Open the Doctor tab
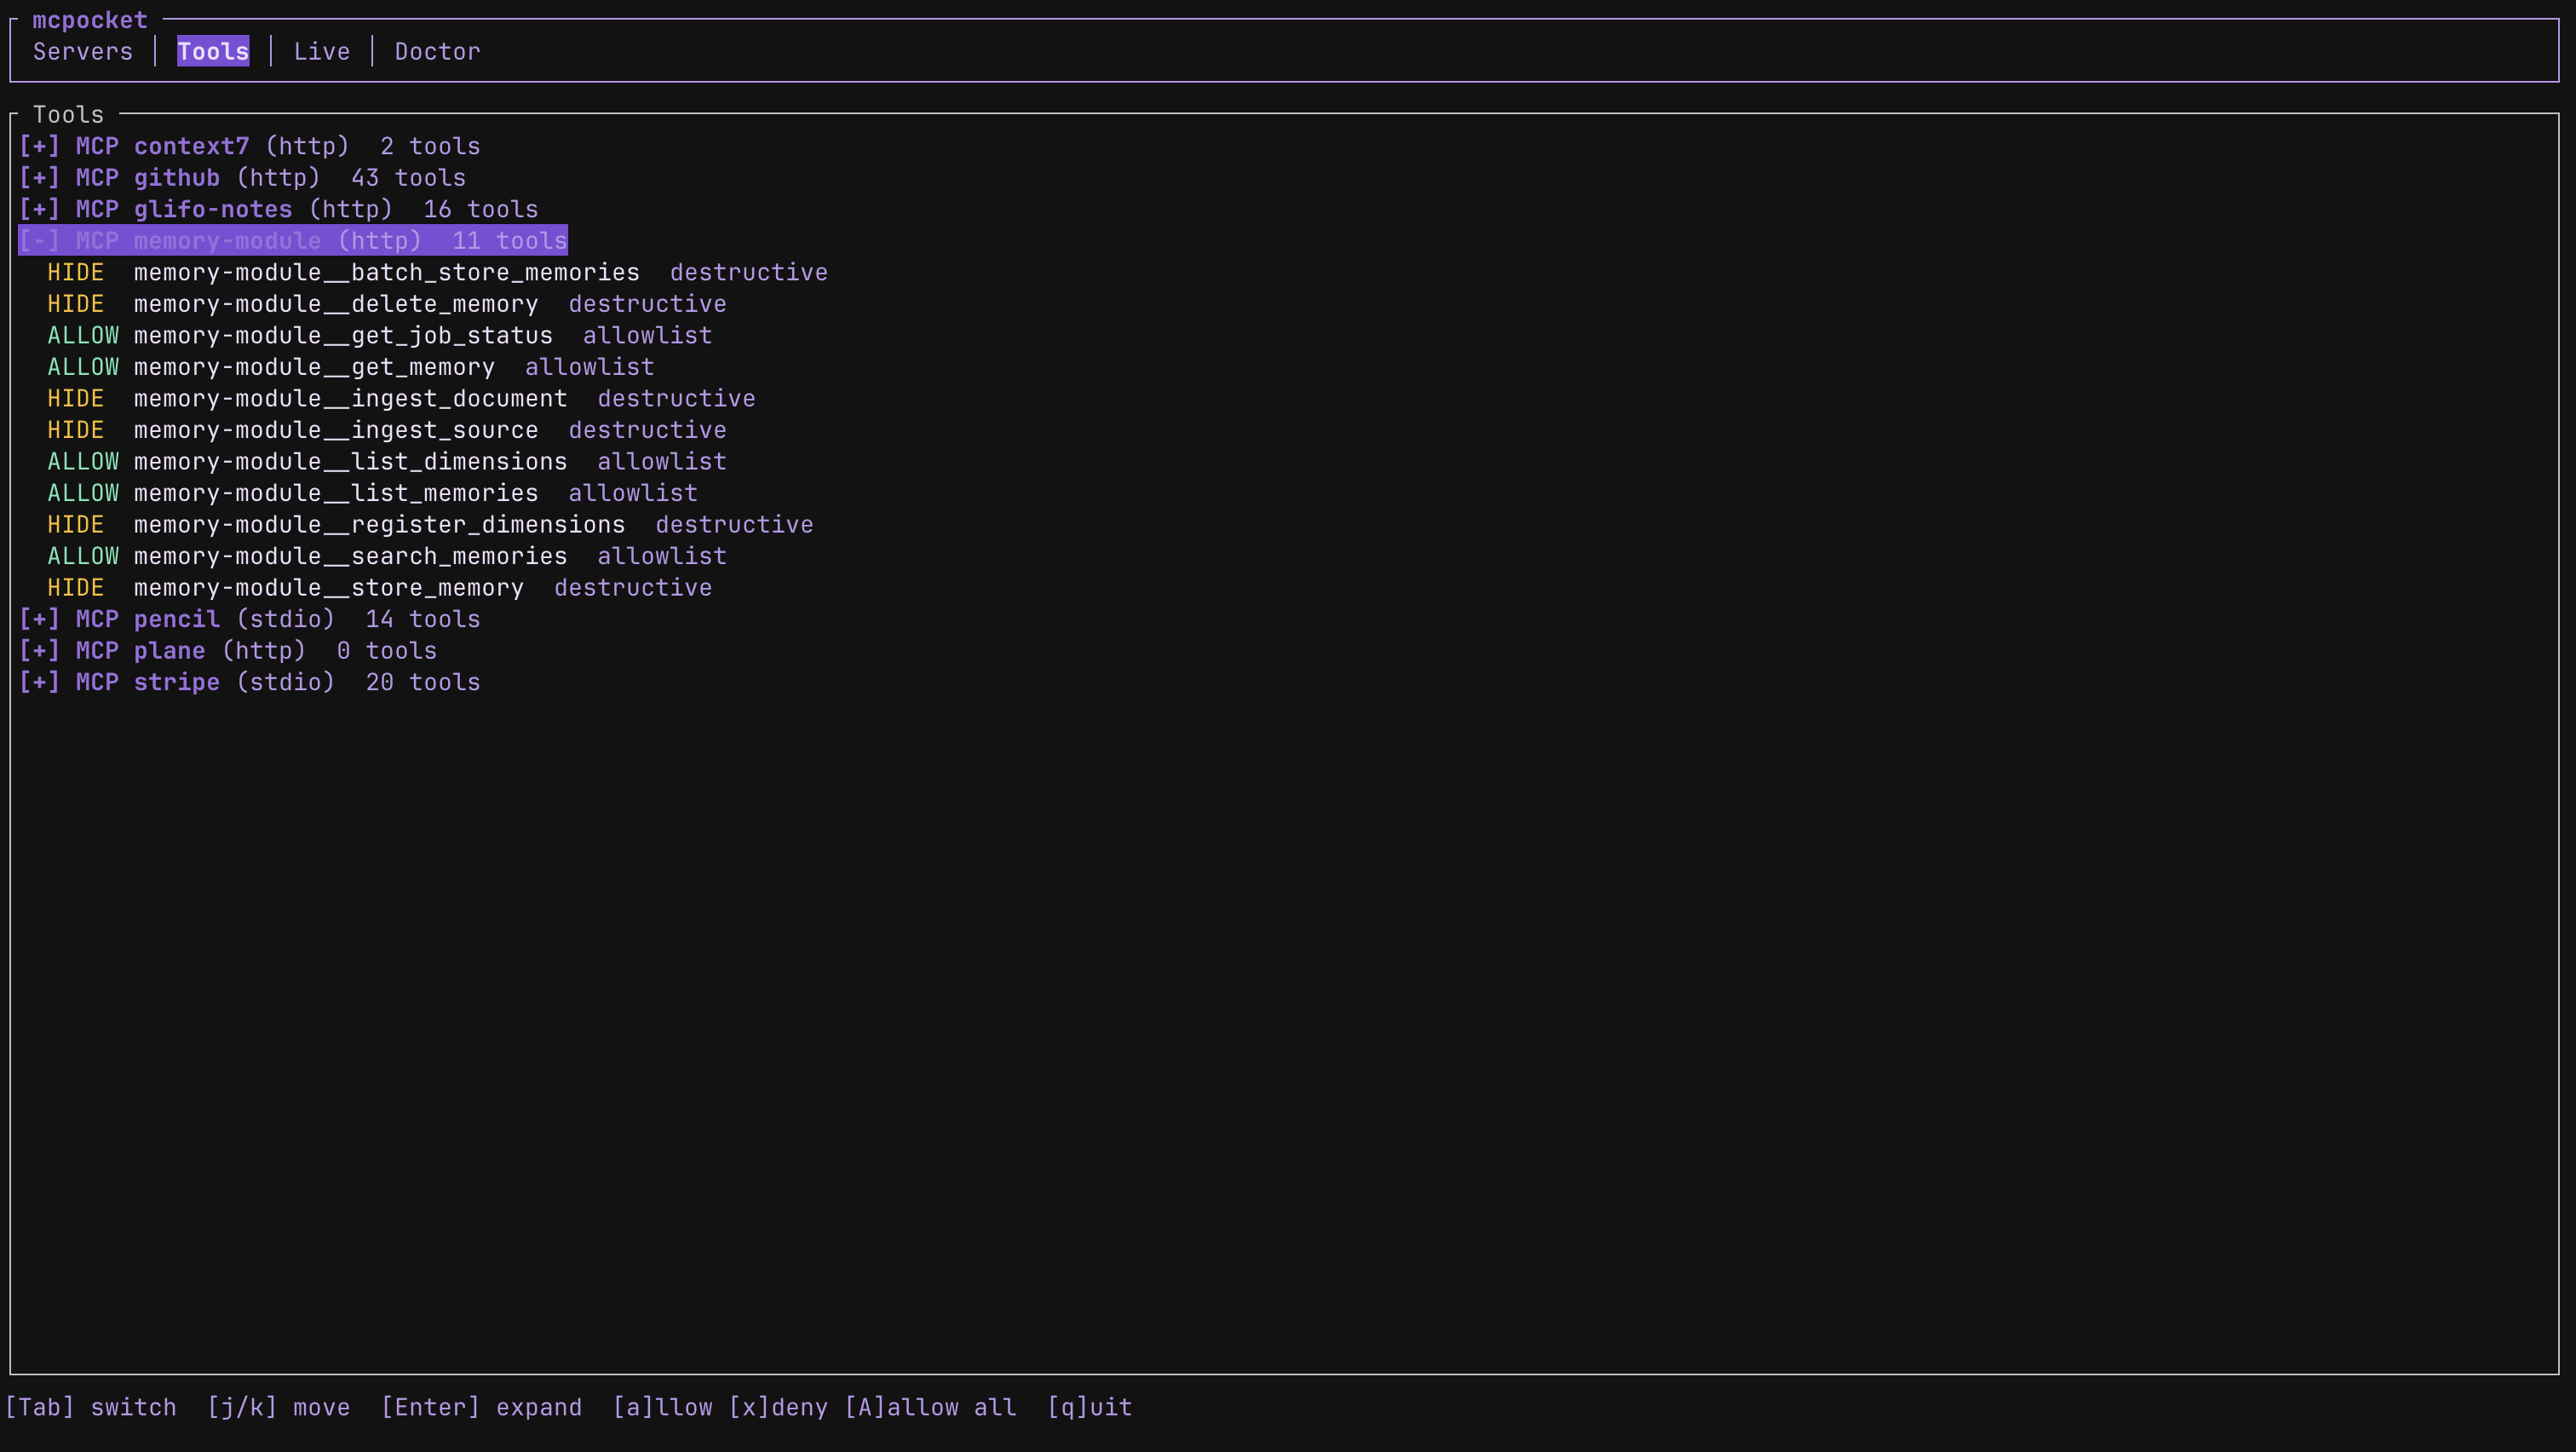This screenshot has height=1452, width=2576. [x=438, y=51]
